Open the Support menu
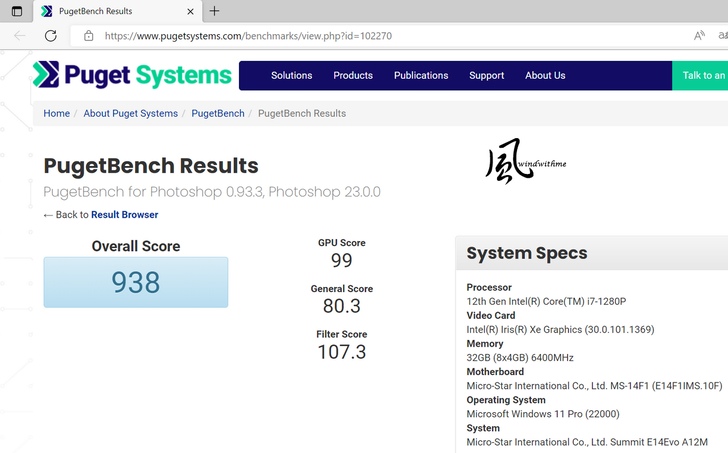The image size is (728, 453). pos(486,75)
